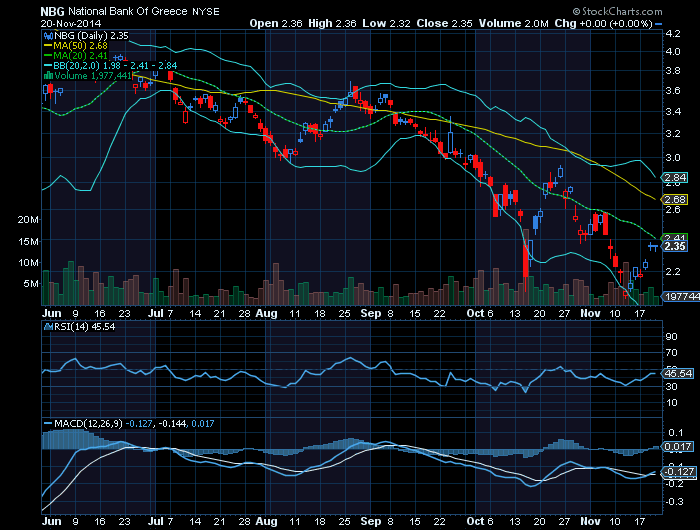This screenshot has width=700, height=530.
Task: Click the RSI(14) indicator icon
Action: (x=48, y=327)
